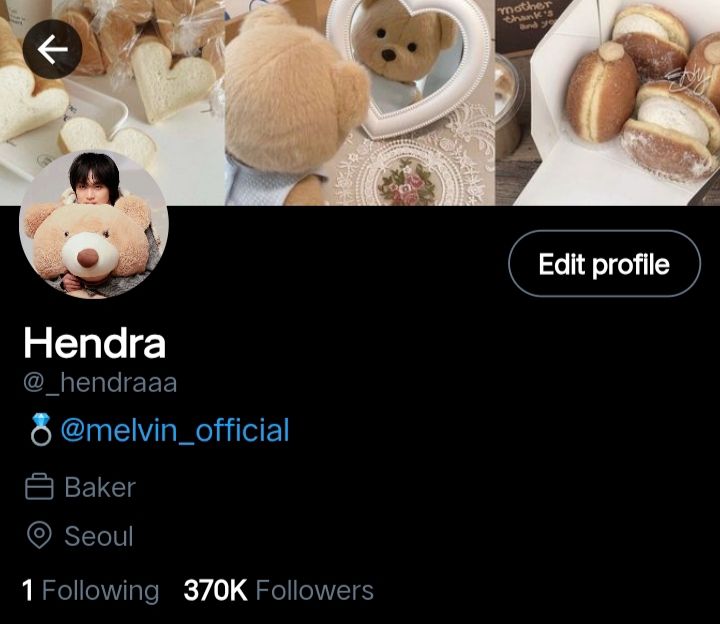The width and height of the screenshot is (720, 624).
Task: View the profile picture with teddy bear
Action: 94,224
